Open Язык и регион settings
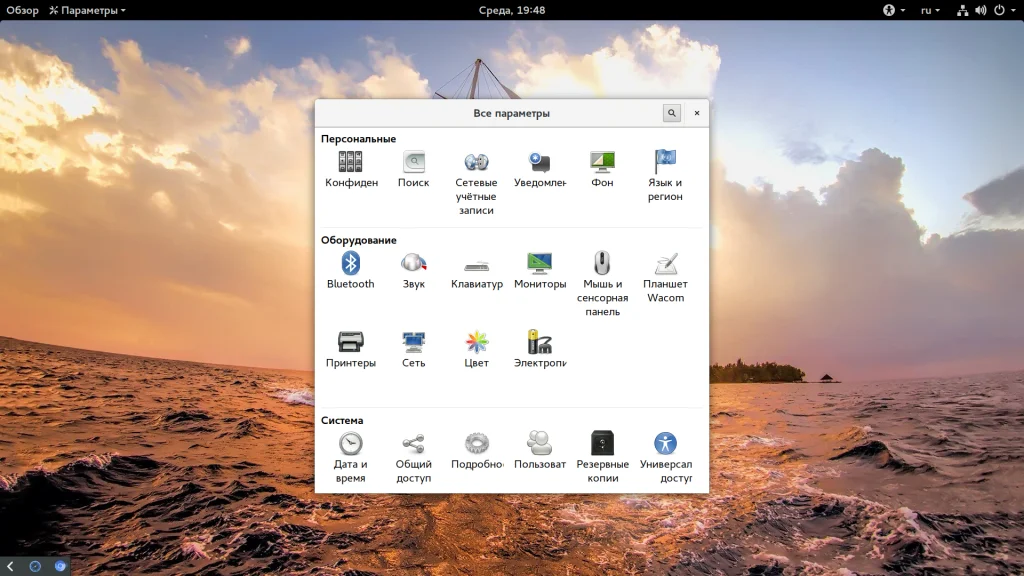This screenshot has height=576, width=1024. tap(665, 163)
